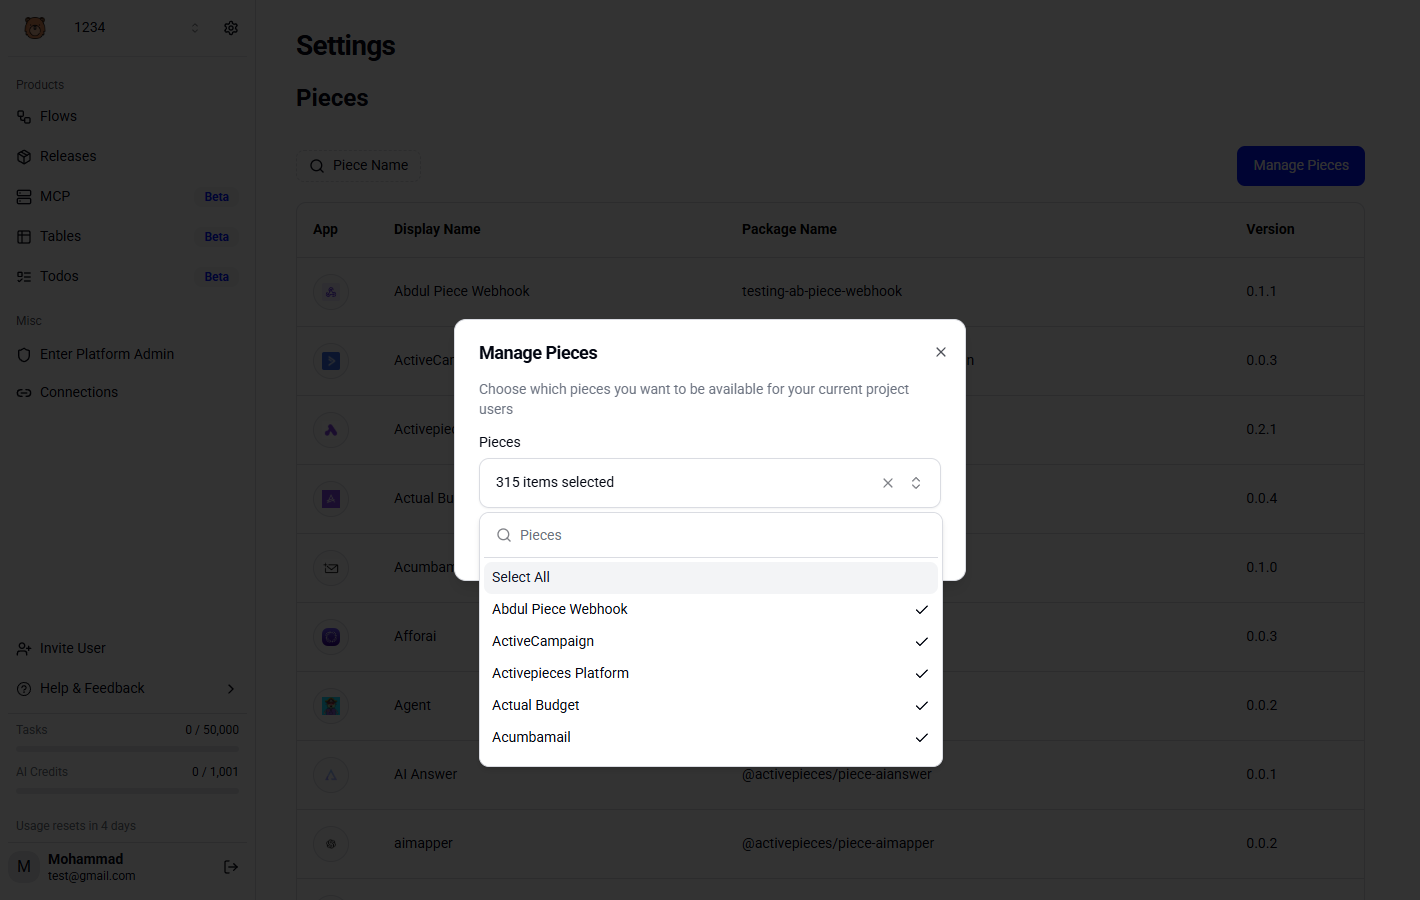This screenshot has height=900, width=1420.
Task: Go to Connections in the sidebar
Action: coord(79,393)
